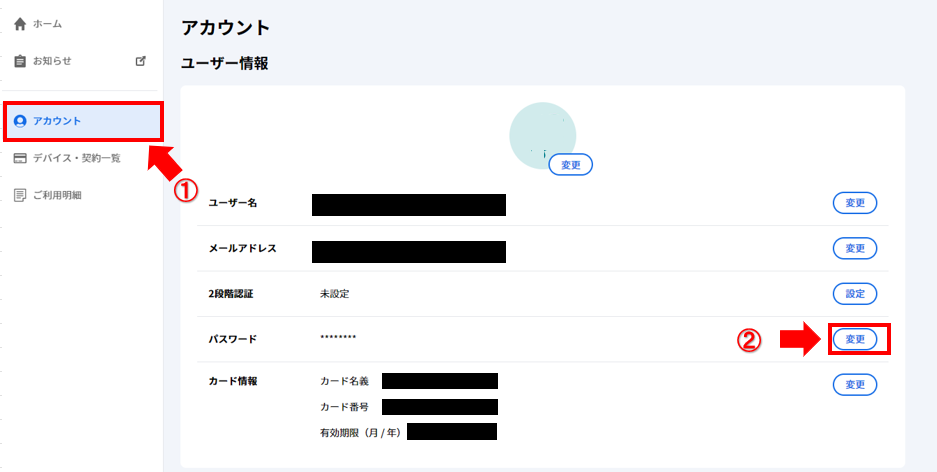Click the カード名義 label
The image size is (937, 472).
[345, 381]
